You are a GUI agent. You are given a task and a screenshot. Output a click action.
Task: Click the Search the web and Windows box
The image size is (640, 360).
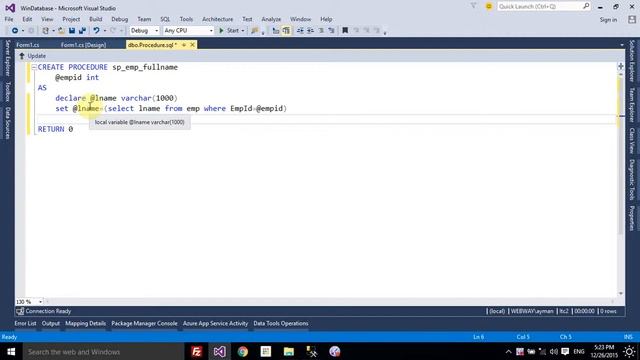pyautogui.click(x=104, y=351)
